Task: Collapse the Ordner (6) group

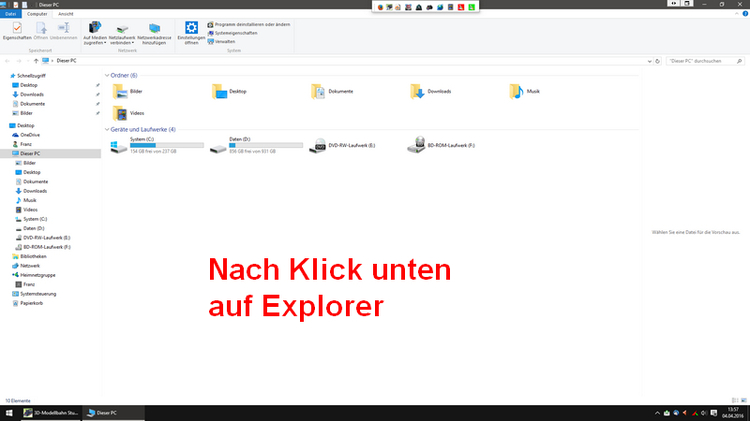Action: tap(105, 75)
